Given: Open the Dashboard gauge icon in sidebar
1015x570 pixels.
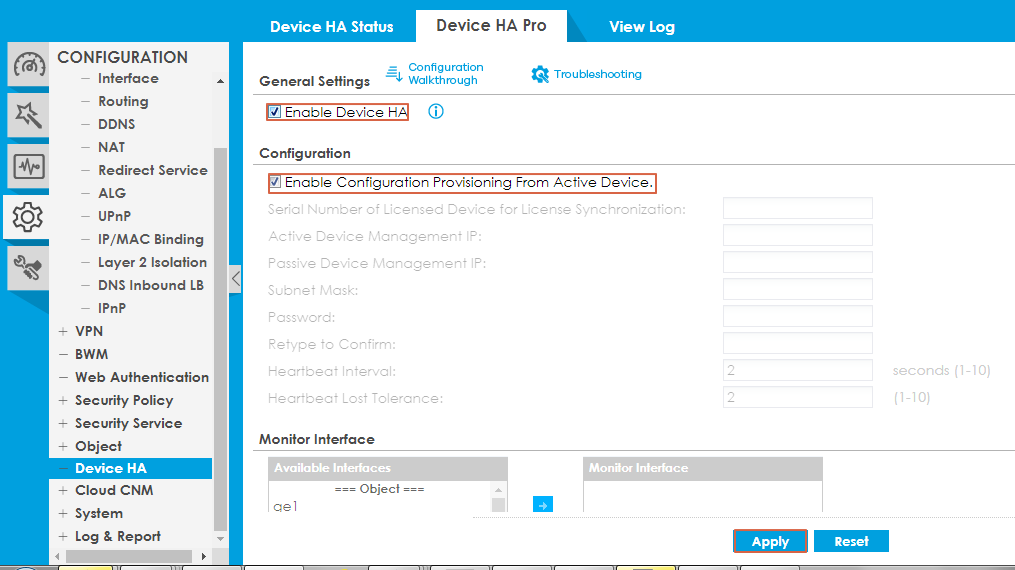Looking at the screenshot, I should click(x=28, y=66).
